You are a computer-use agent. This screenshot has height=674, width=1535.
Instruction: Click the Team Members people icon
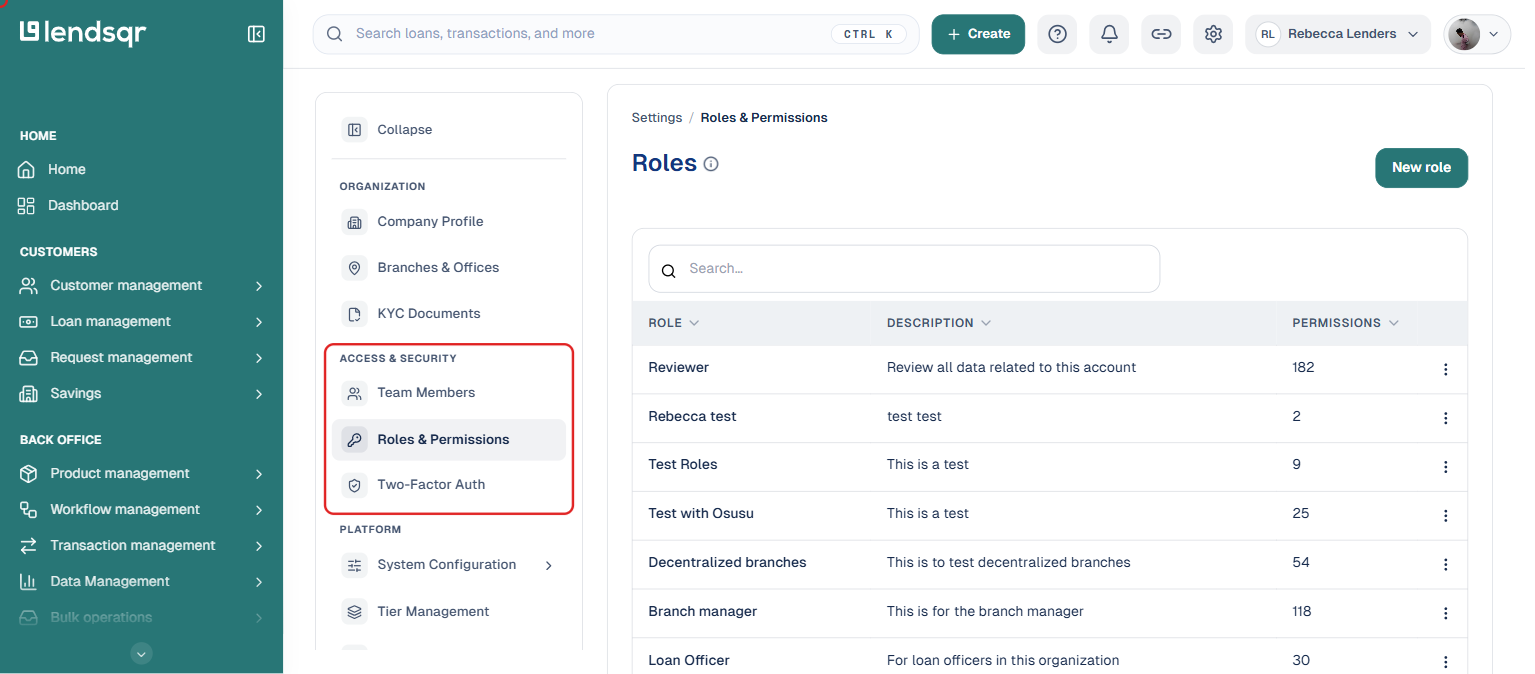point(354,393)
